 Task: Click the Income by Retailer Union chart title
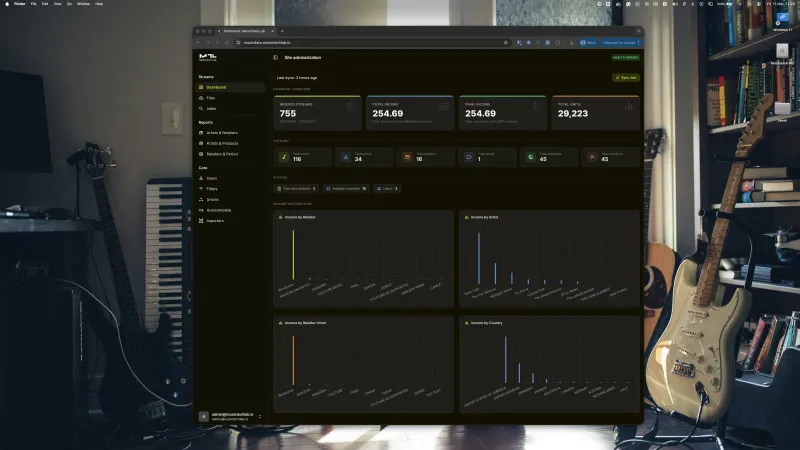click(x=305, y=323)
